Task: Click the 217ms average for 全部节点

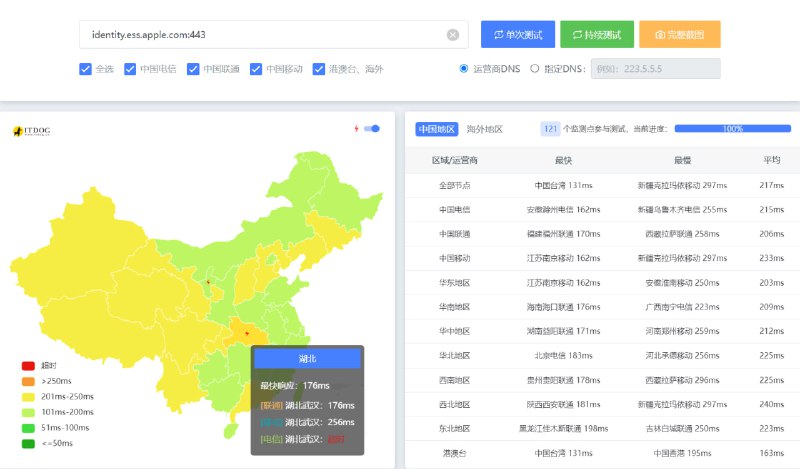Action: [x=771, y=185]
